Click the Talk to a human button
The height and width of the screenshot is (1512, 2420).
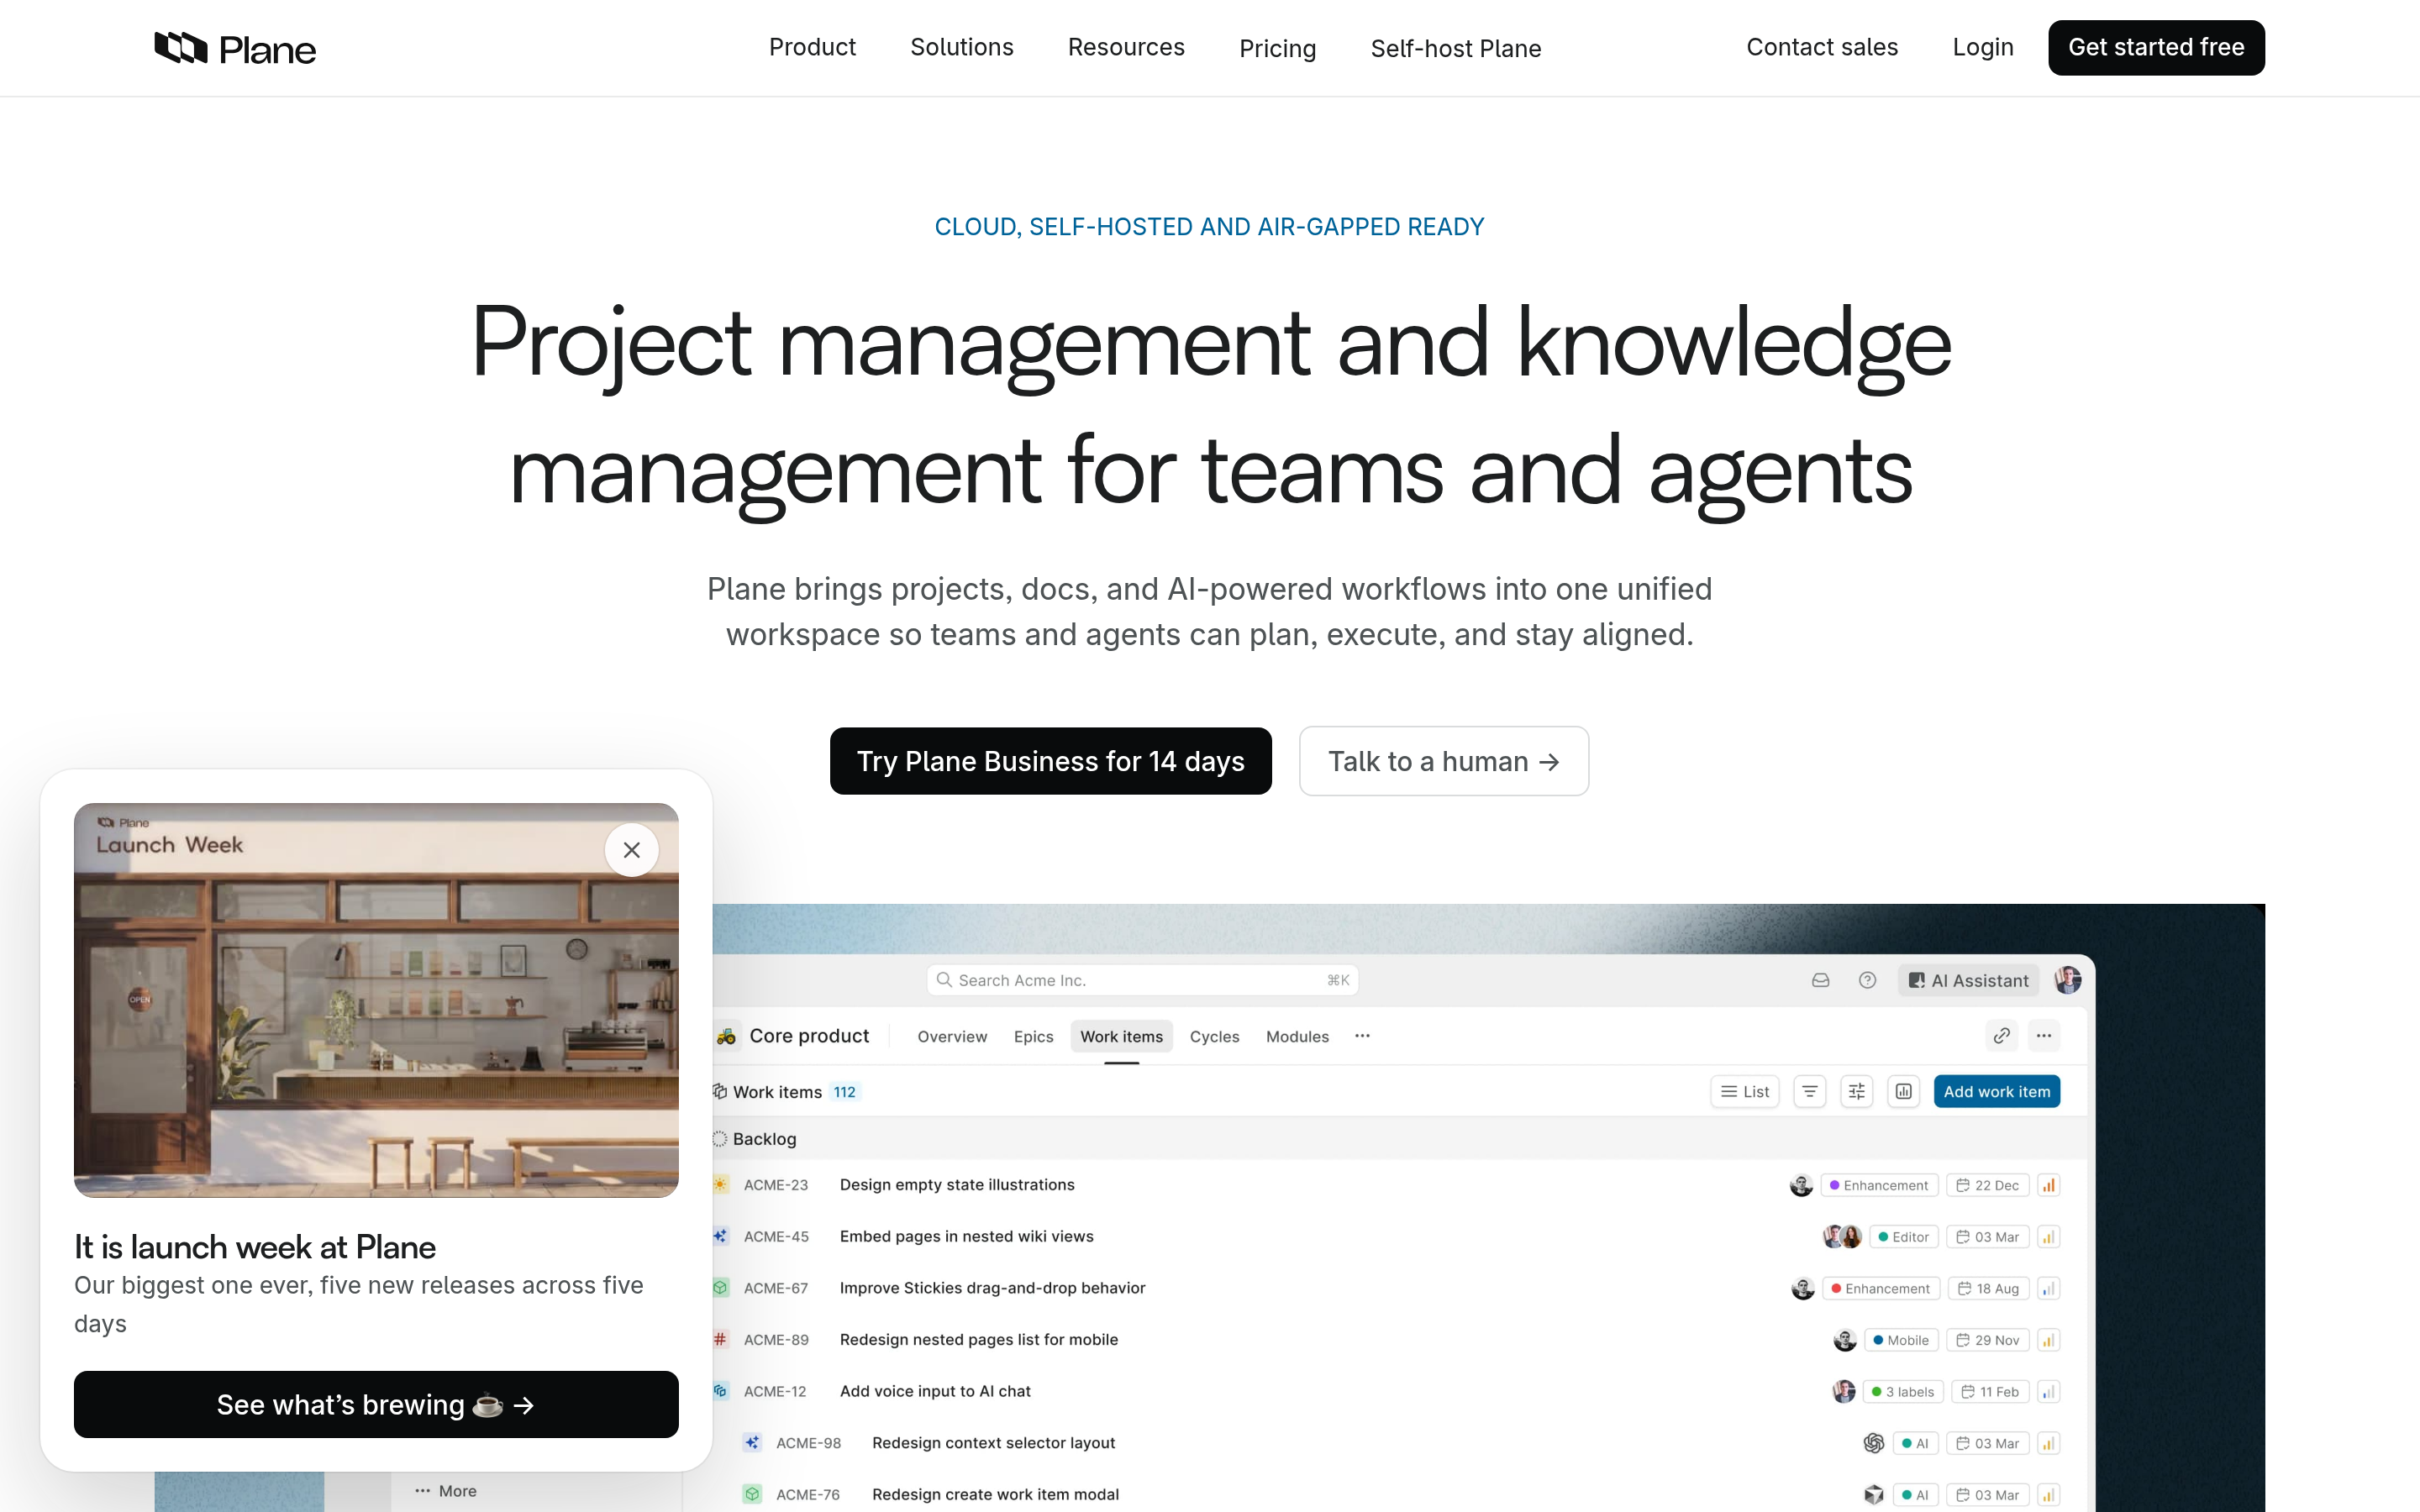pos(1443,761)
